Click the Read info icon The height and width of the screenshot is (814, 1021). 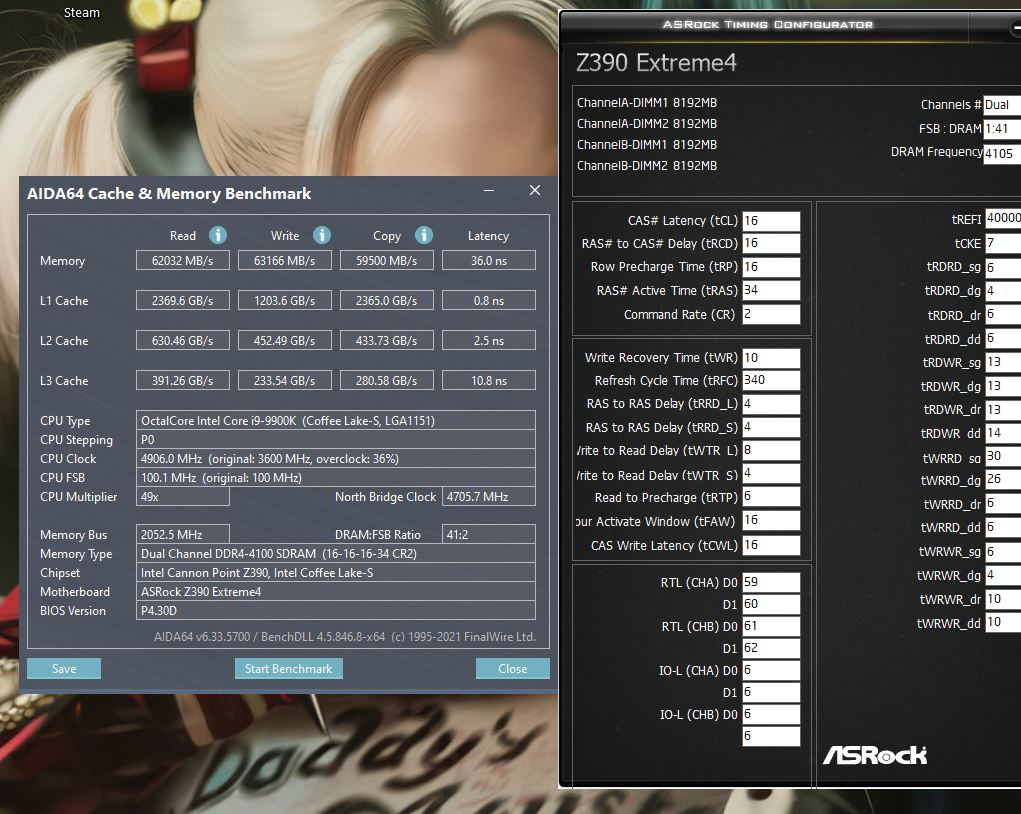point(217,235)
